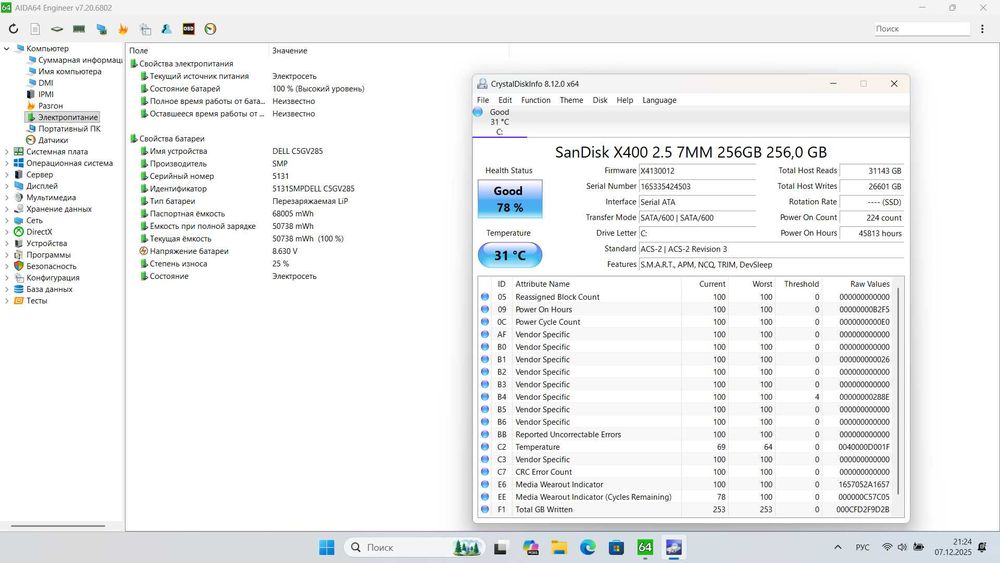
Task: Open the AIDA64 three-dot options menu
Action: pyautogui.click(x=982, y=29)
